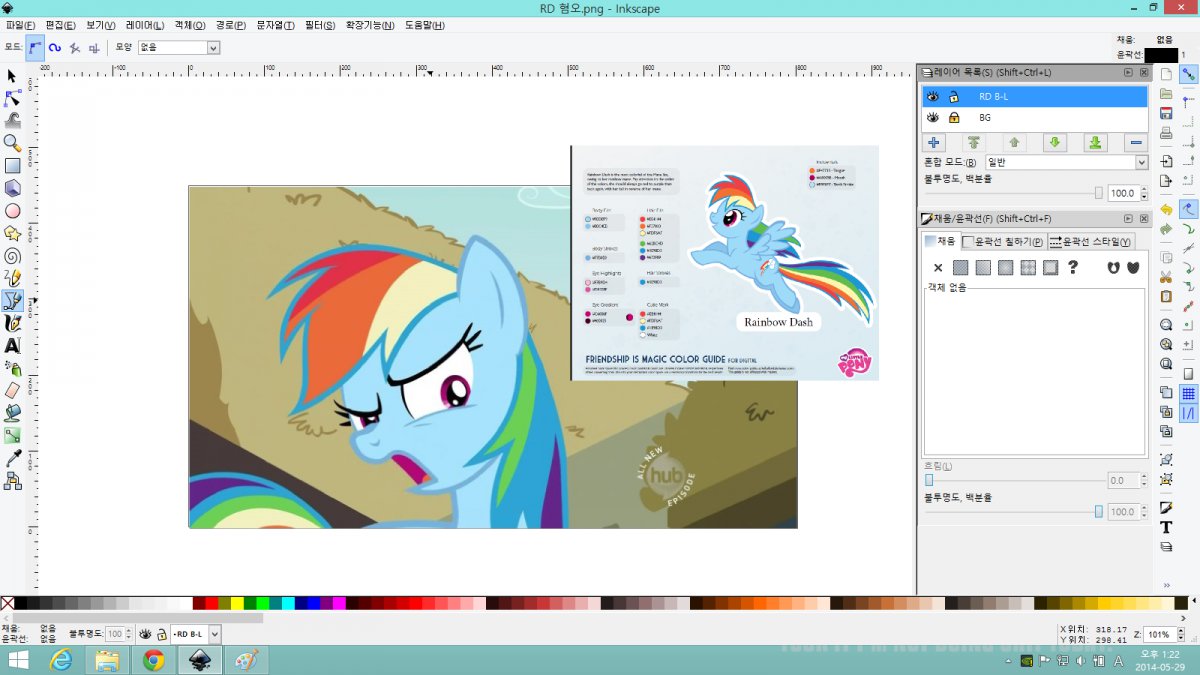Pick the cyan palette swatch

tap(288, 603)
